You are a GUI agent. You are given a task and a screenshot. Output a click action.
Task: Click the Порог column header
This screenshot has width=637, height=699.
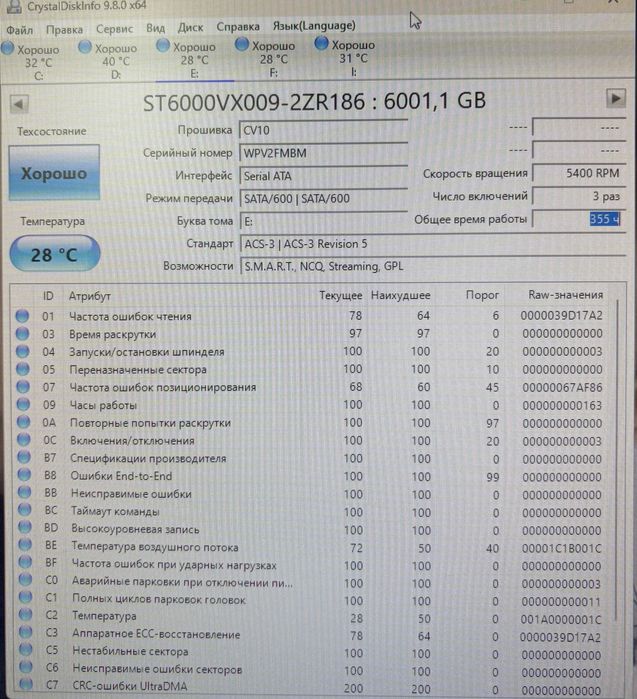[x=482, y=295]
